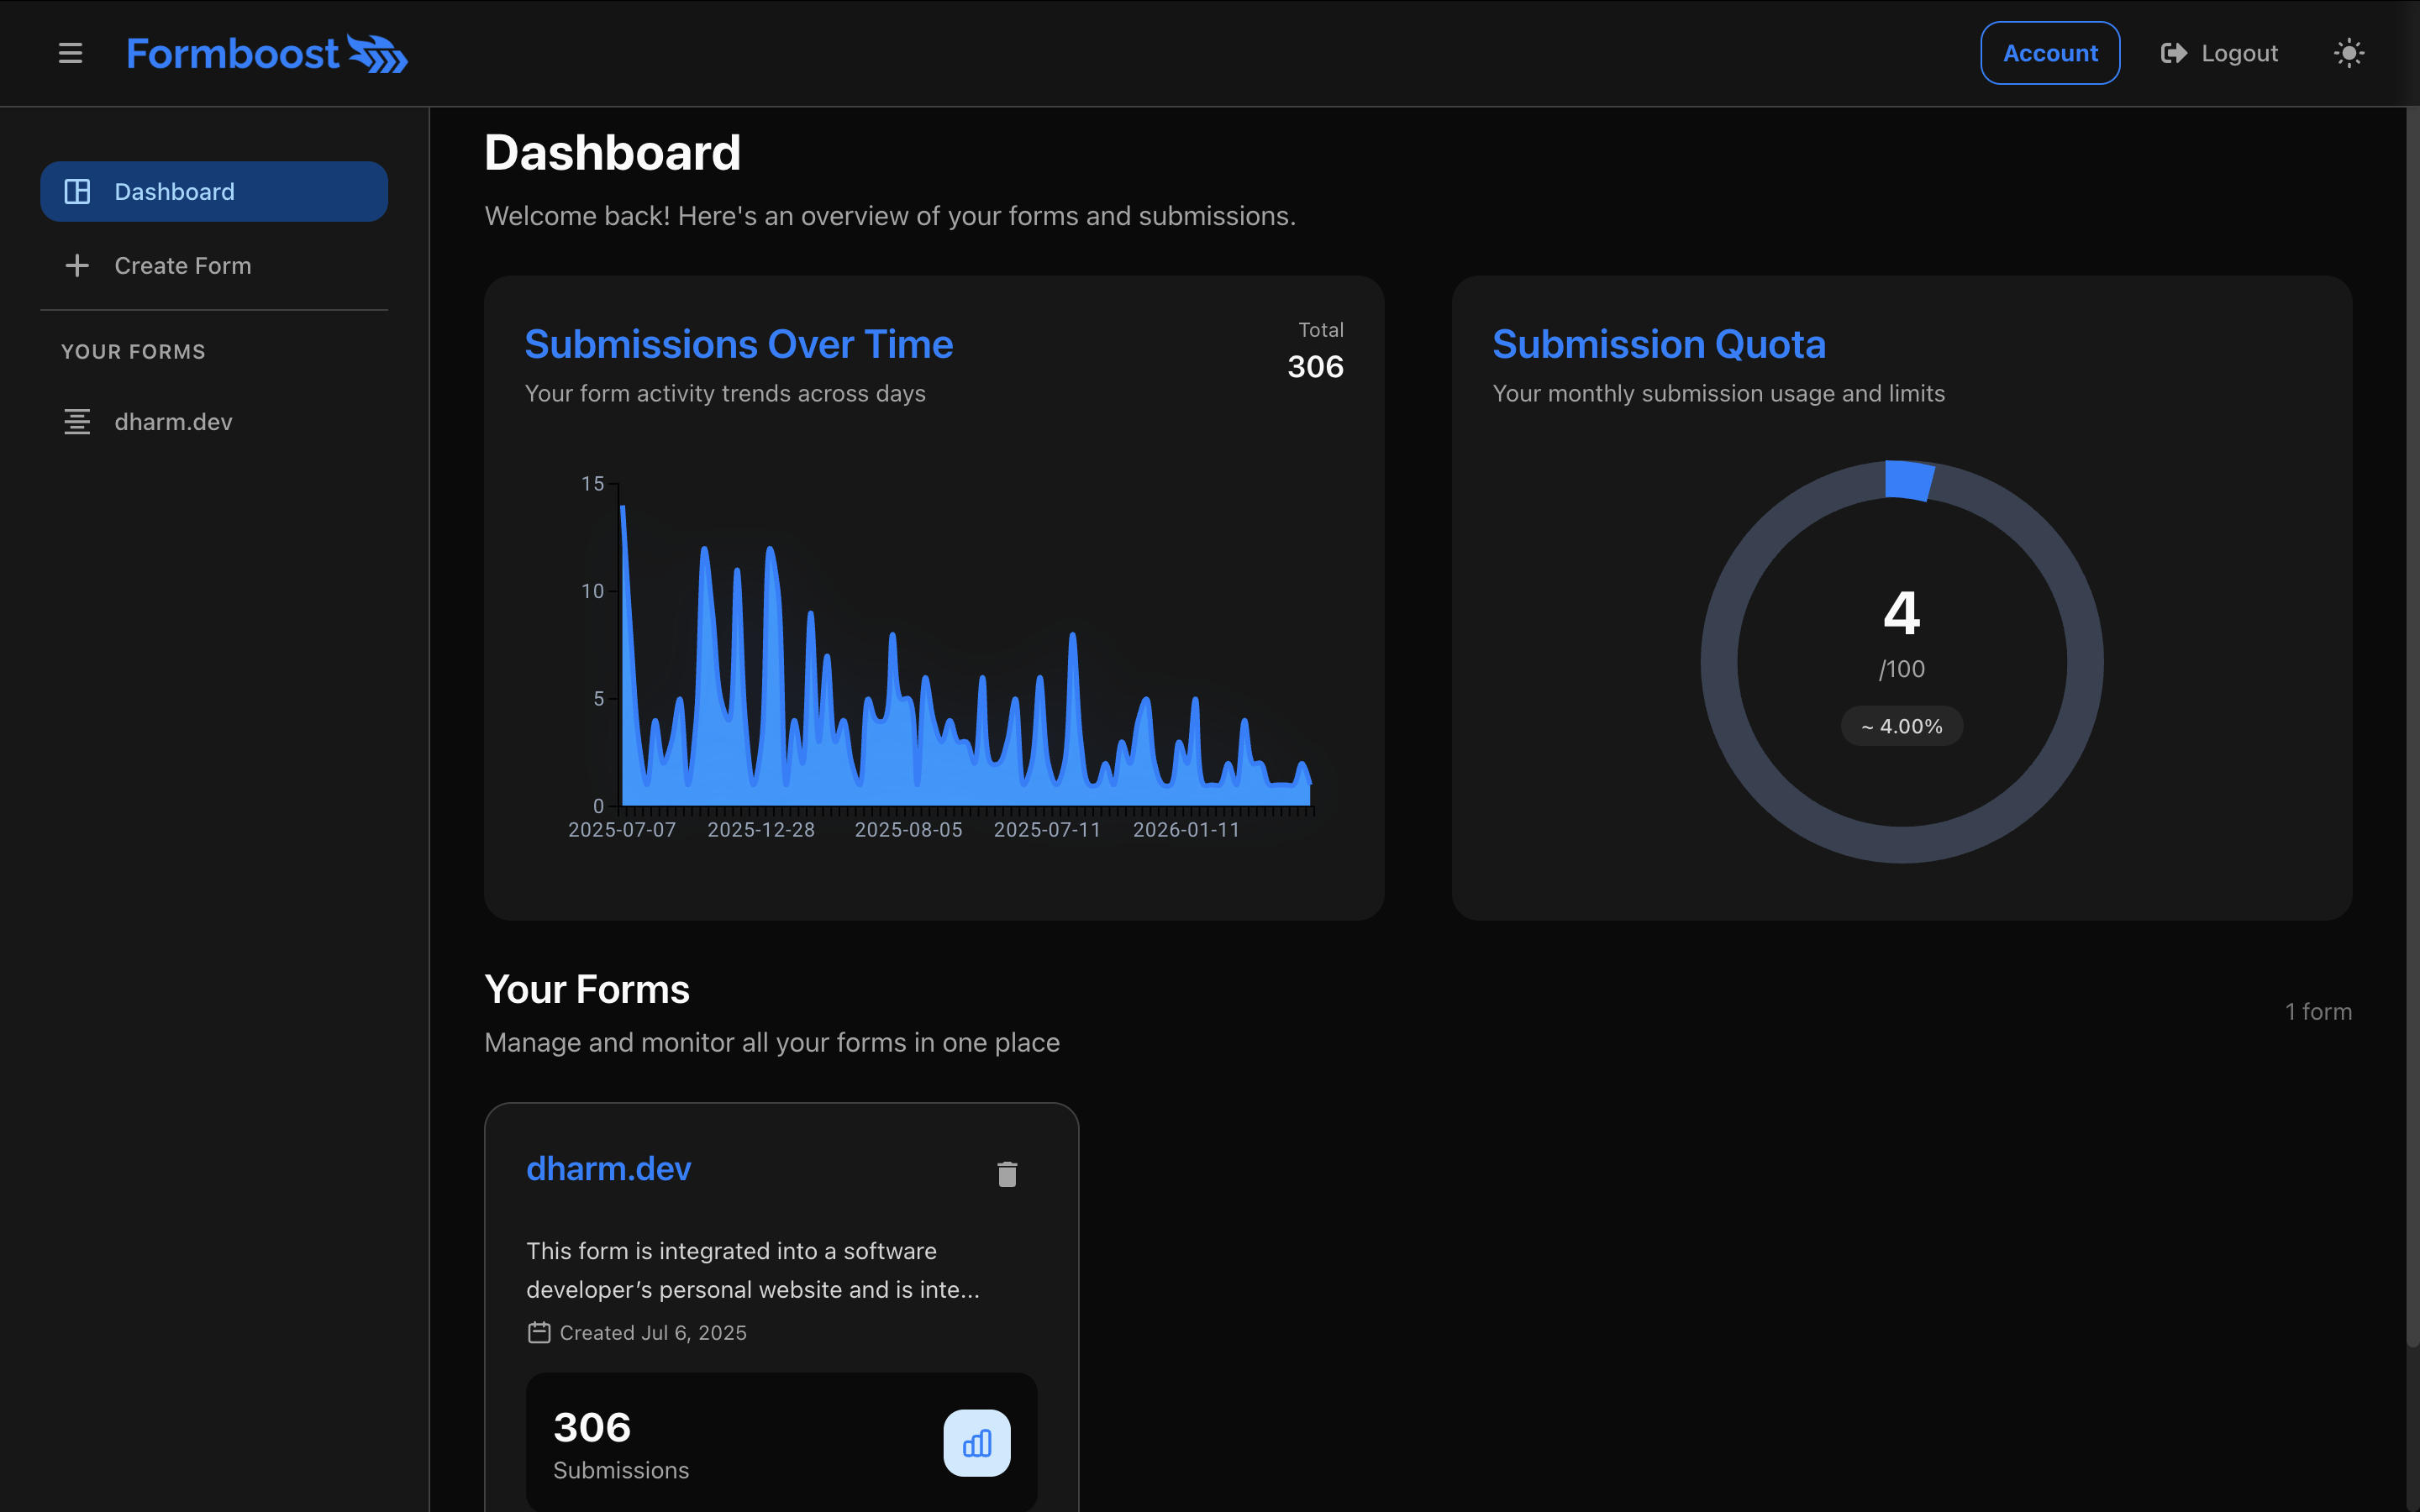View analytics via the bar chart icon
The image size is (2420, 1512).
point(976,1443)
